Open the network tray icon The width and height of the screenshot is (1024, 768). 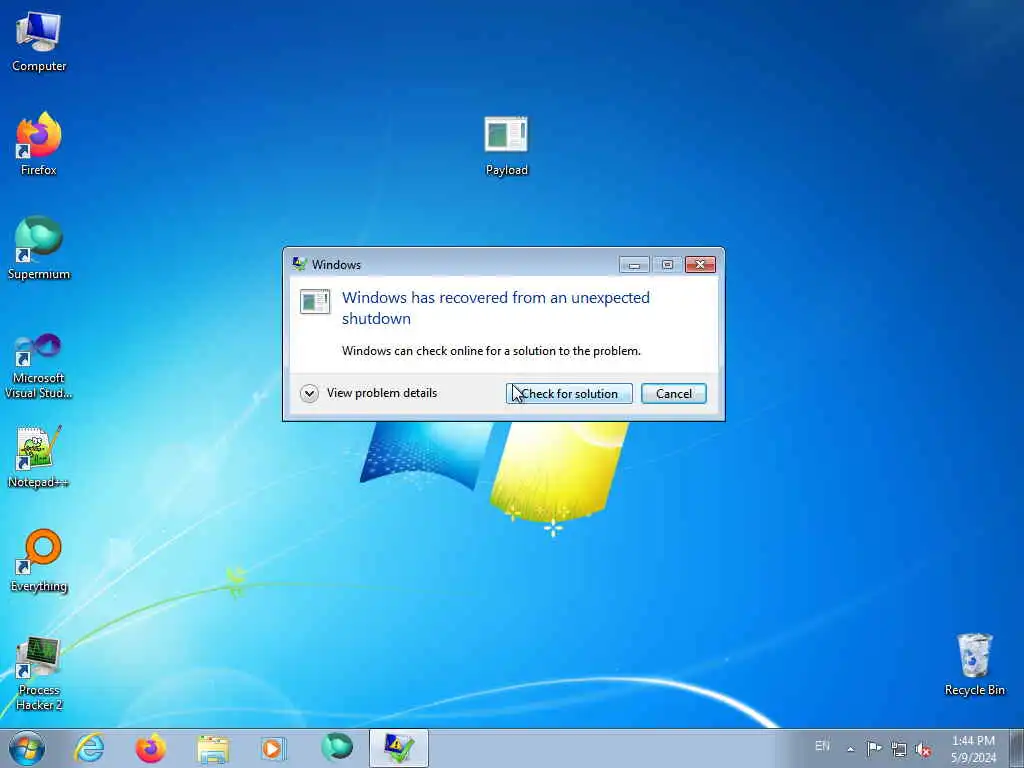899,749
